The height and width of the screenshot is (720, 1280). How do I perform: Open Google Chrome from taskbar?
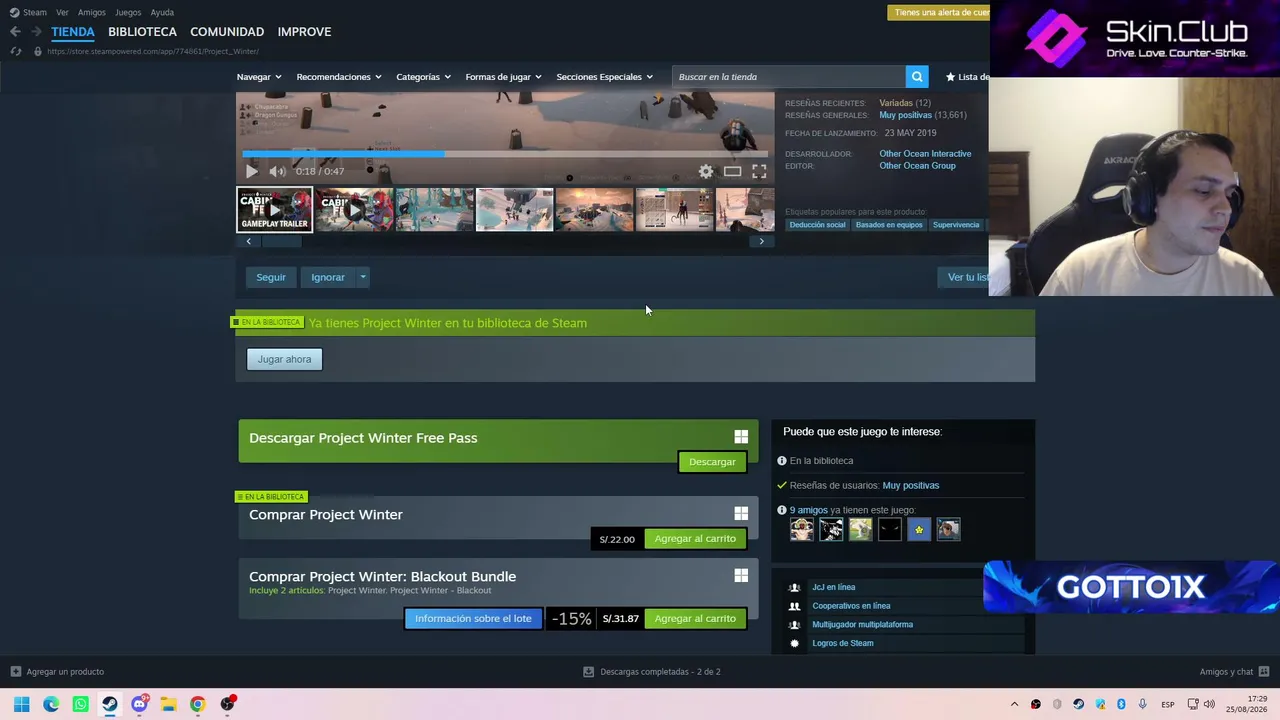[198, 704]
